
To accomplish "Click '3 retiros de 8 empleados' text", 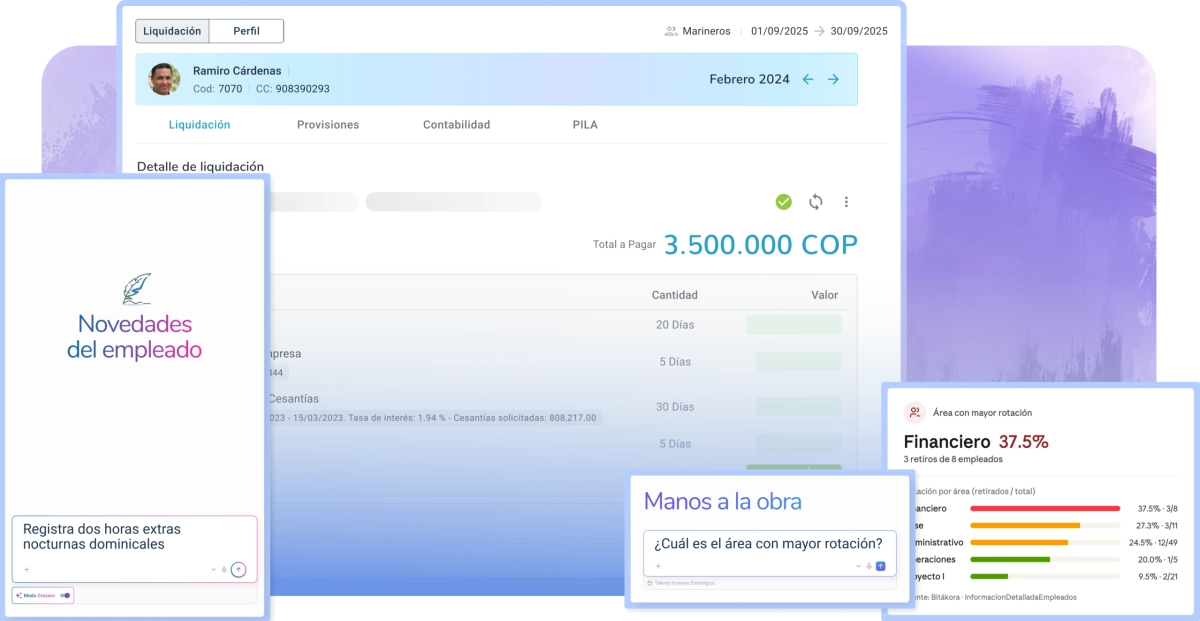I will (x=953, y=459).
